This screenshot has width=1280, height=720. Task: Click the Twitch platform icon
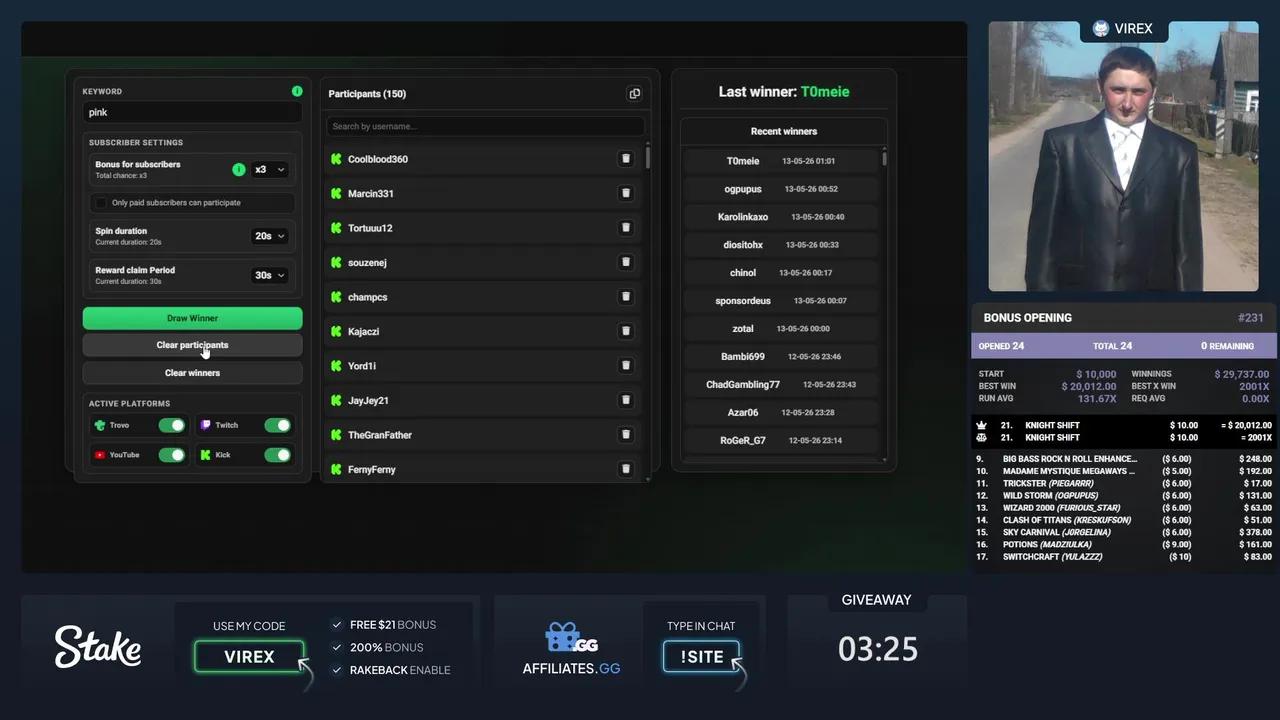206,425
